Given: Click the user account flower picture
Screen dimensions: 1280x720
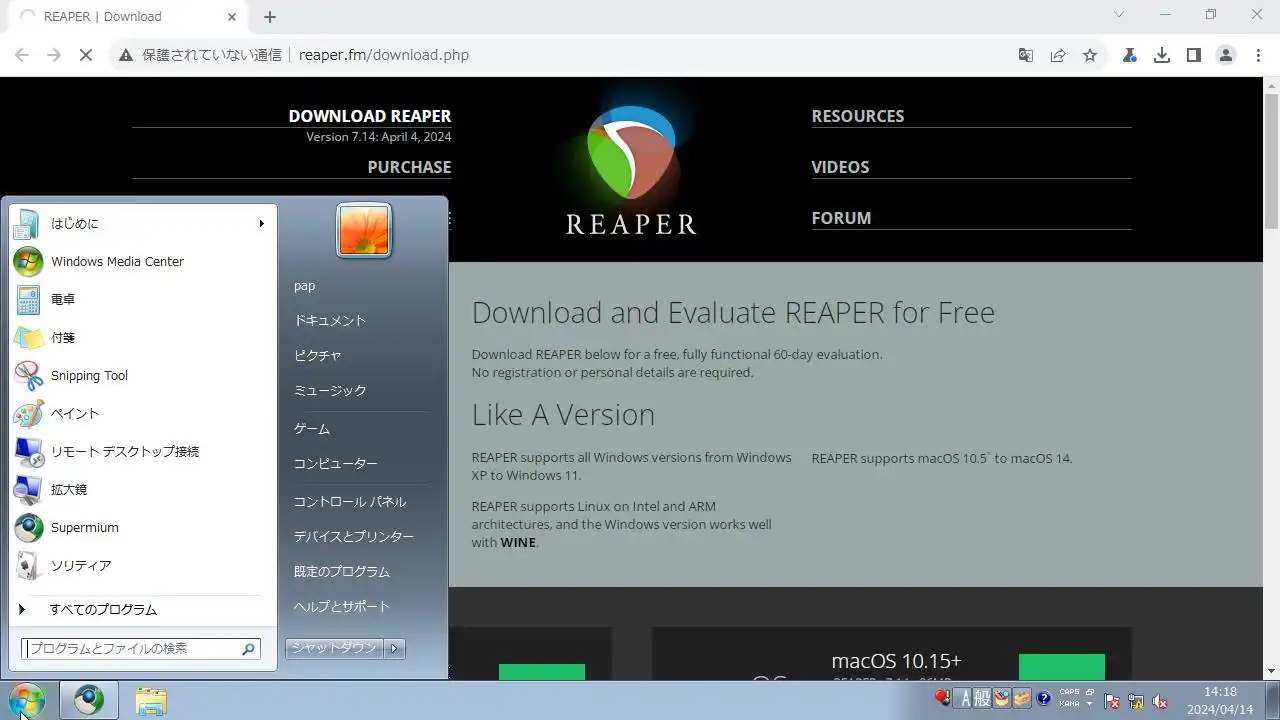Looking at the screenshot, I should pos(364,230).
